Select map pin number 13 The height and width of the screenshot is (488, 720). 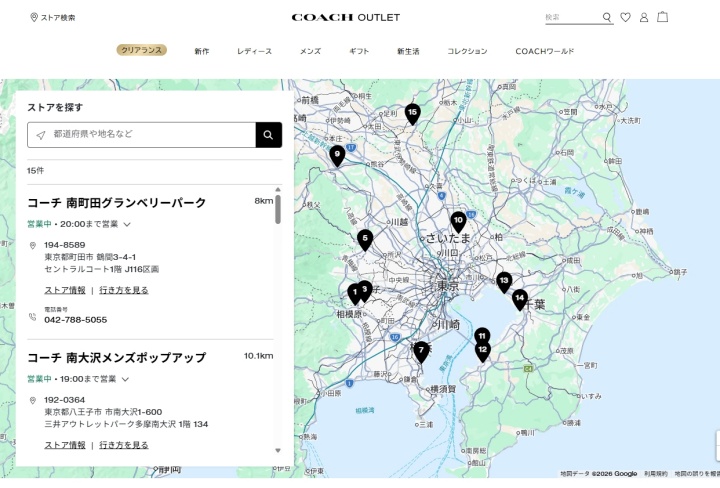click(504, 283)
